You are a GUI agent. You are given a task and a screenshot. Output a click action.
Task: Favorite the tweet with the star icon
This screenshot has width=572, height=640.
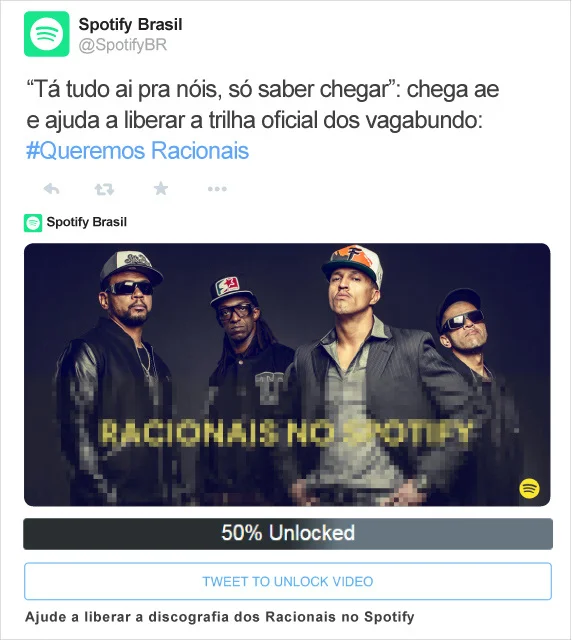point(161,189)
